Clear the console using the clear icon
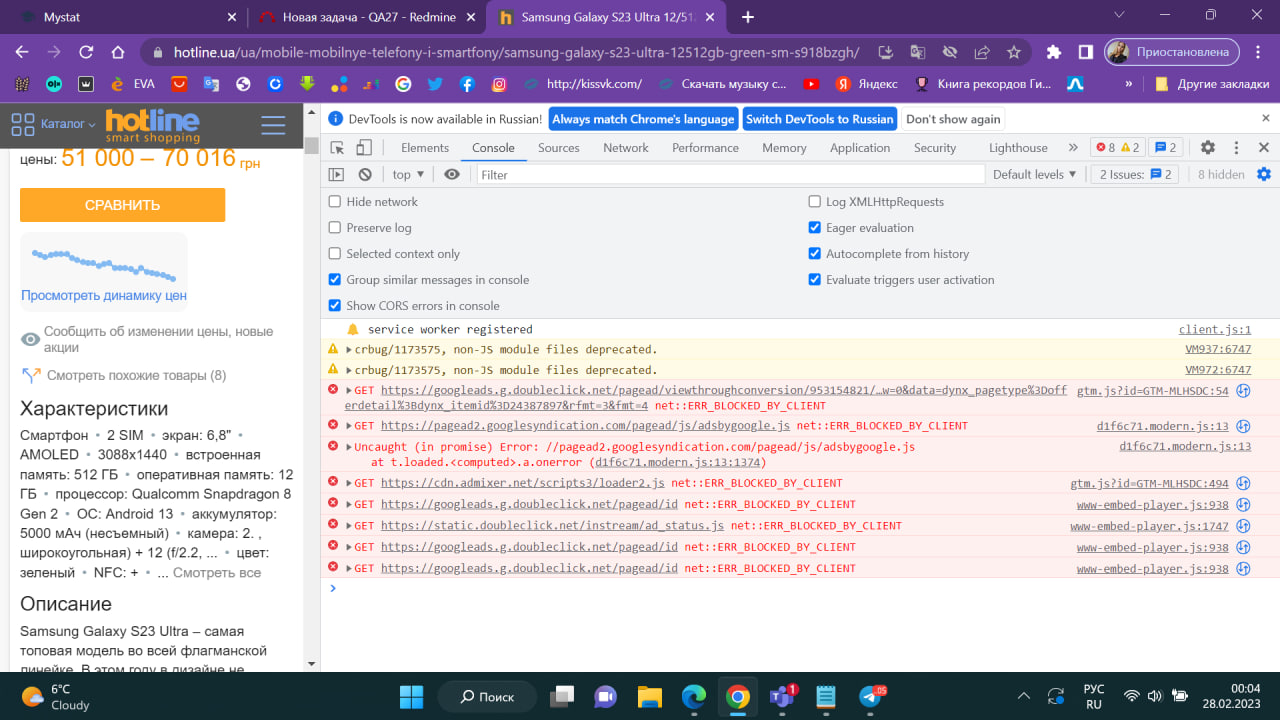The height and width of the screenshot is (720, 1280). [x=365, y=174]
